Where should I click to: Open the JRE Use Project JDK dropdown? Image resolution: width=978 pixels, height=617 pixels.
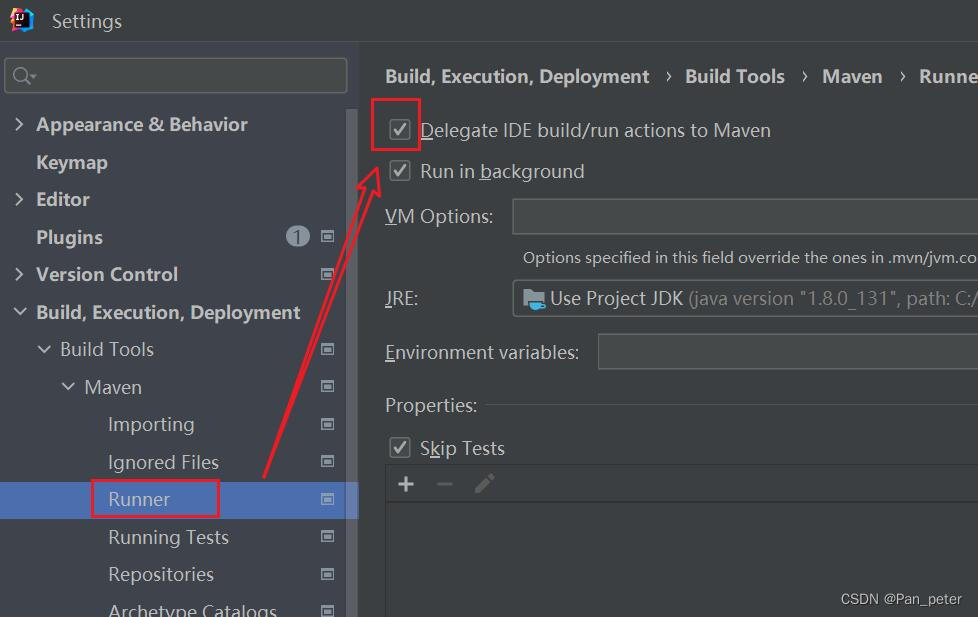[x=745, y=299]
